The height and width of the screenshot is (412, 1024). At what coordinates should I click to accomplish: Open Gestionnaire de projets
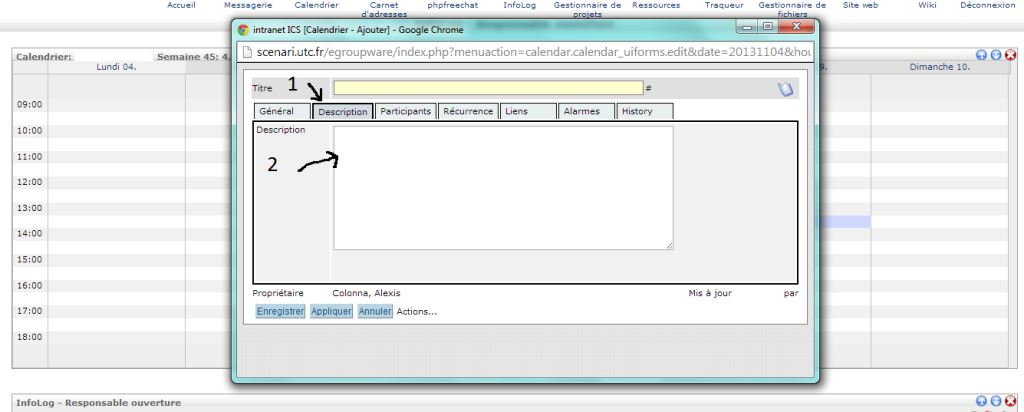tap(587, 9)
